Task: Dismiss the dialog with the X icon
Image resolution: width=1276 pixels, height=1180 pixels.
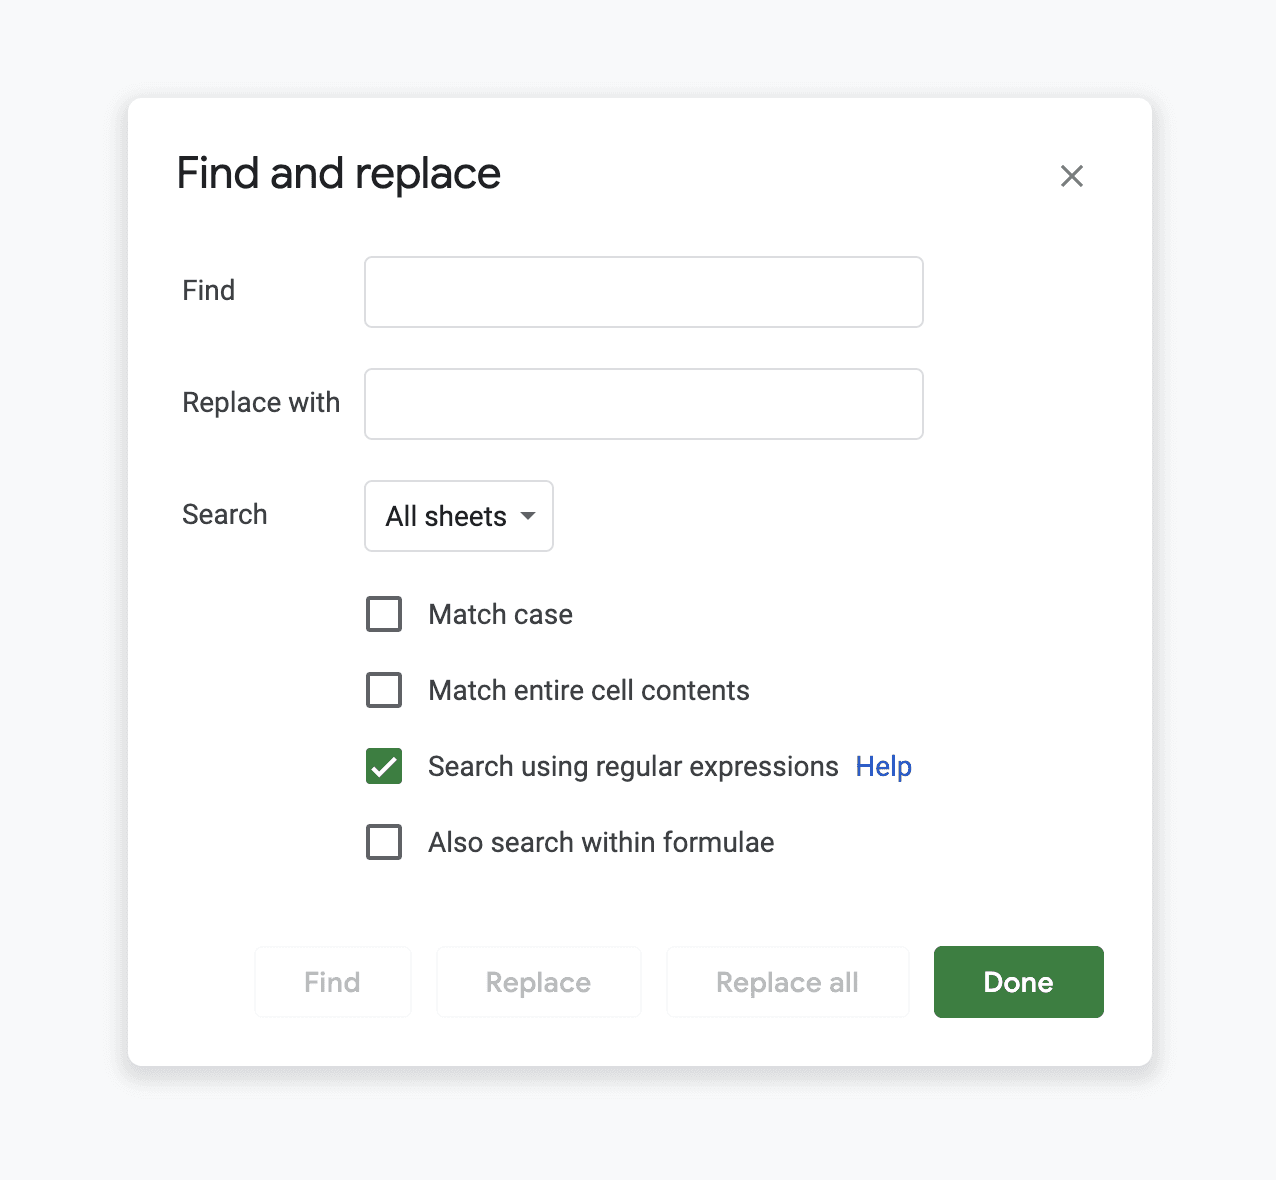Action: pos(1072,176)
